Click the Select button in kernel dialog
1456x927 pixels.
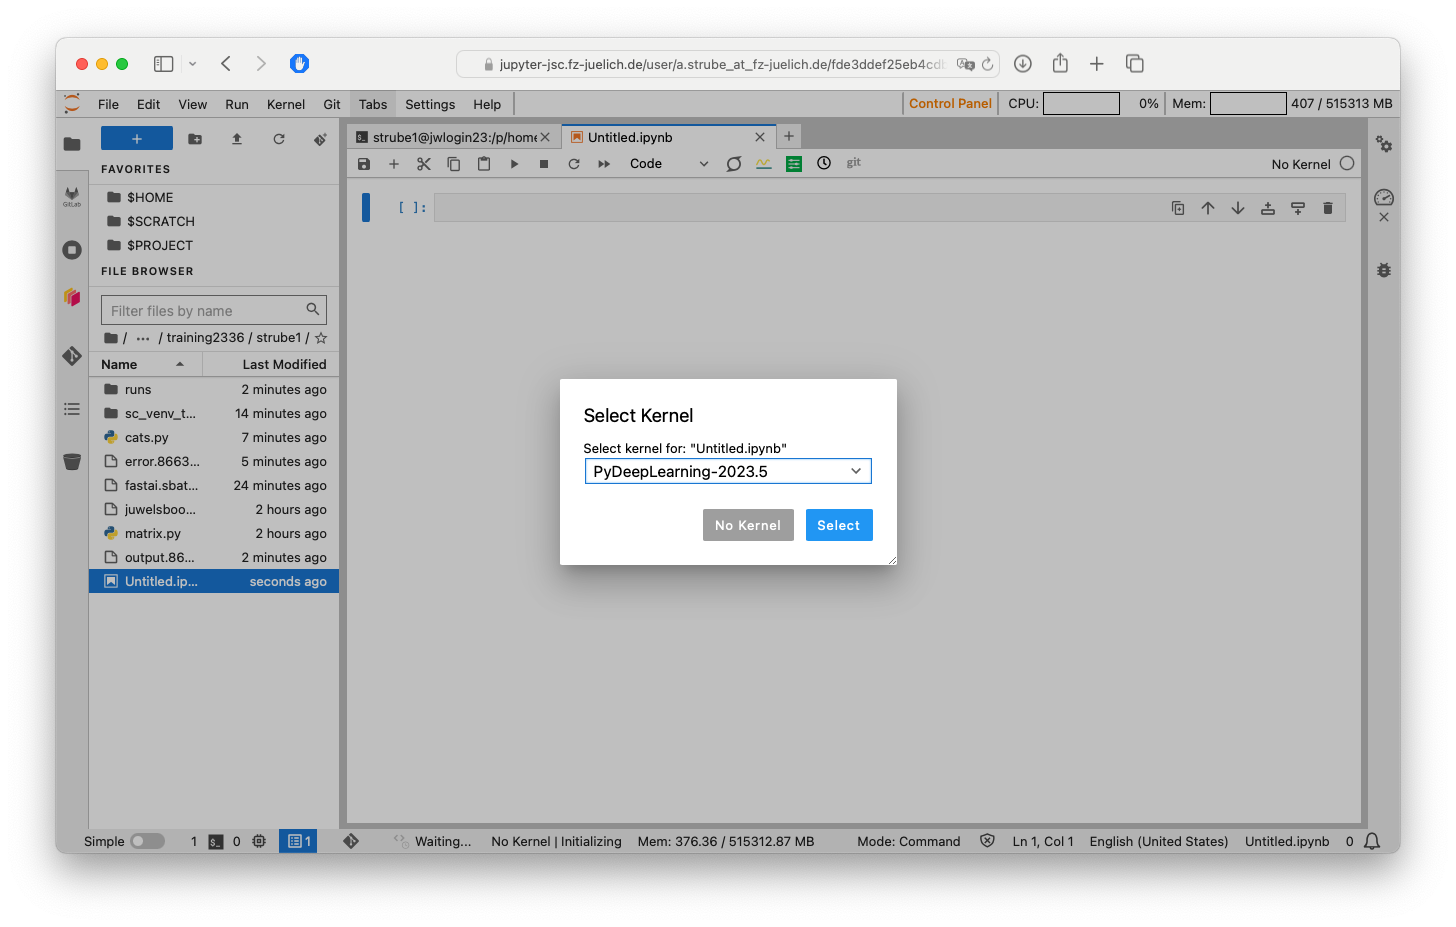(838, 525)
